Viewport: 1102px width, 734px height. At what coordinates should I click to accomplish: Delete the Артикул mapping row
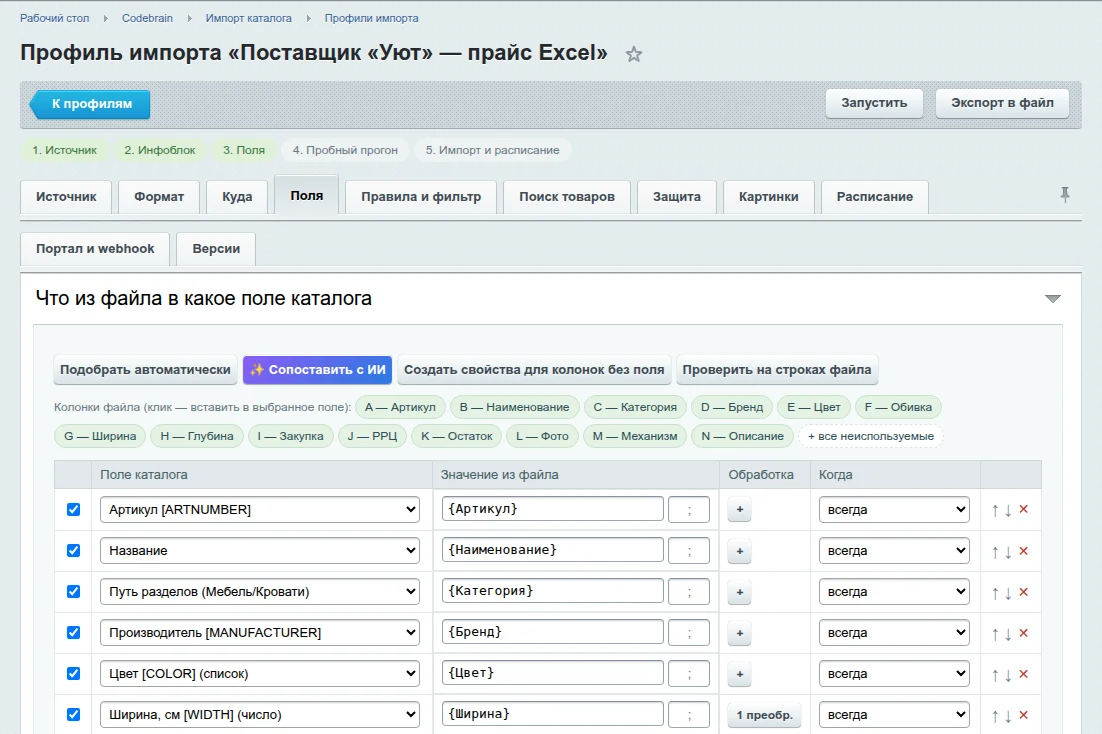[1023, 510]
